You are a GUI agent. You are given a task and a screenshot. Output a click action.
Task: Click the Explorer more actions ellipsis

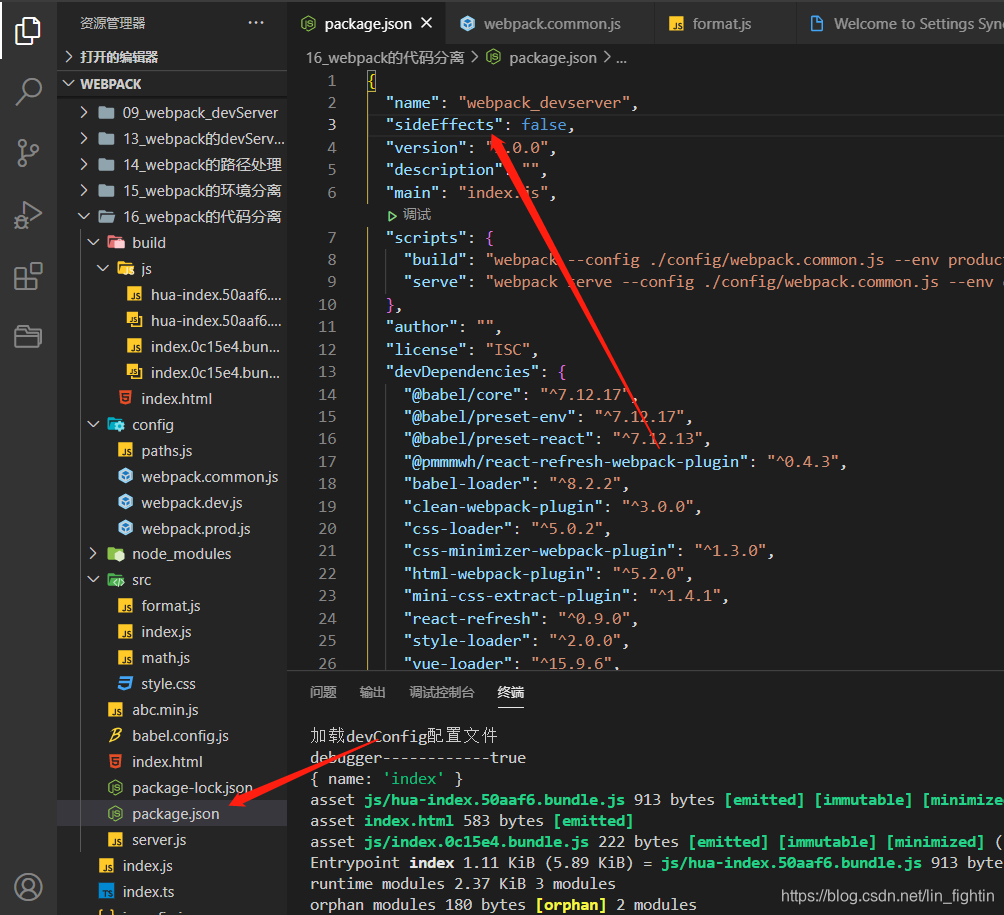(256, 23)
